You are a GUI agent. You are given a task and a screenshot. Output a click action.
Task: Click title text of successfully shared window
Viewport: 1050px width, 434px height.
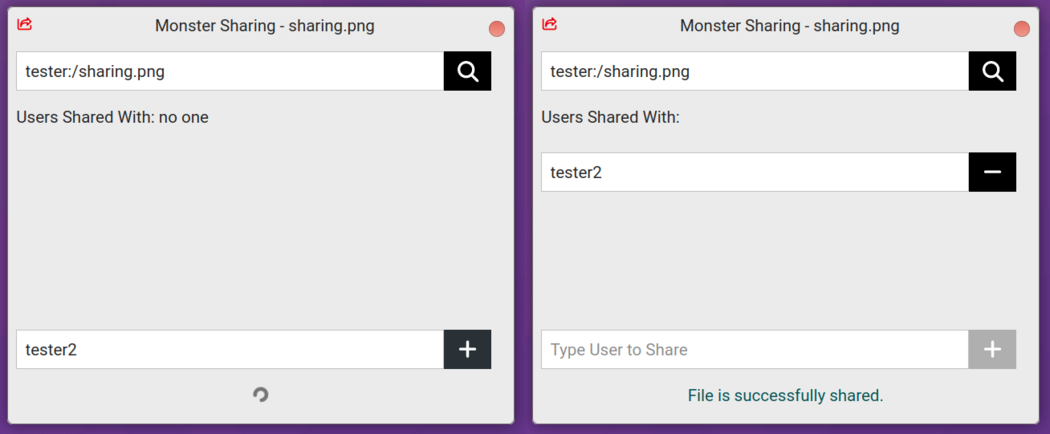pos(790,26)
